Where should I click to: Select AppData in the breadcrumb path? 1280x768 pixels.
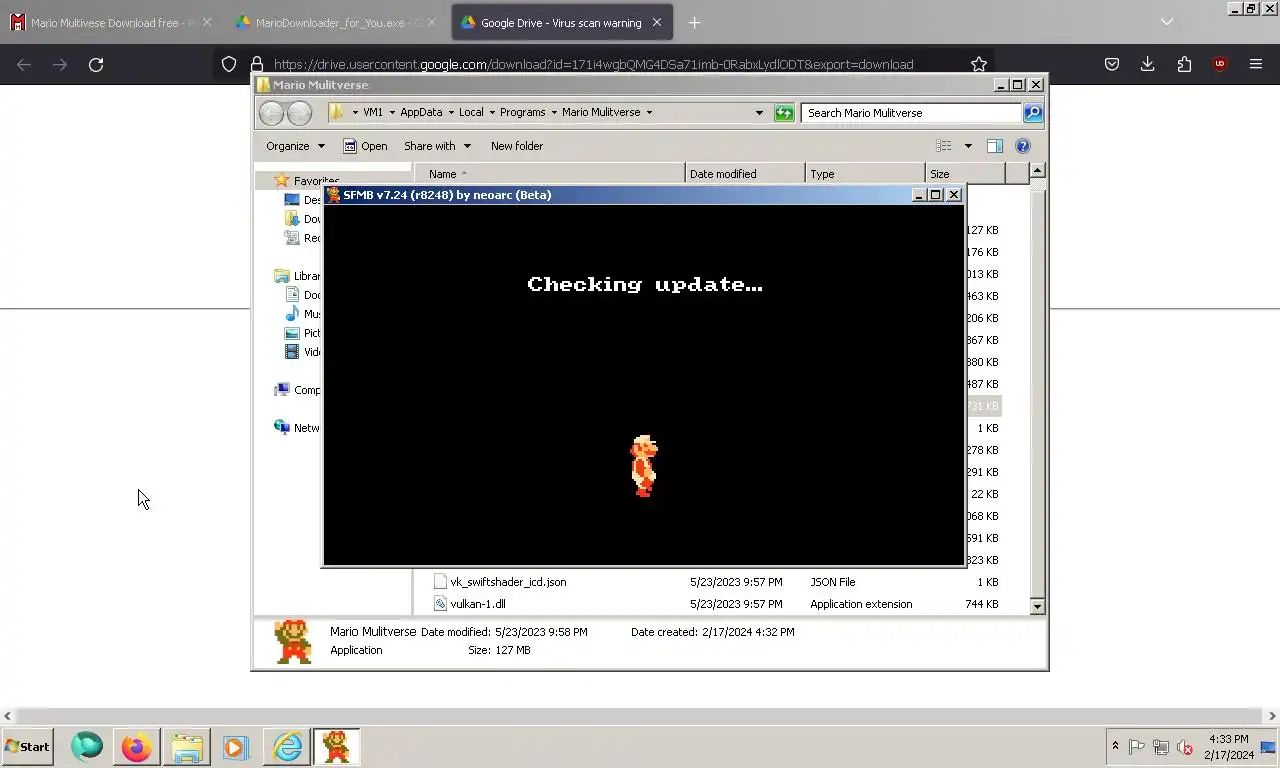(x=421, y=112)
